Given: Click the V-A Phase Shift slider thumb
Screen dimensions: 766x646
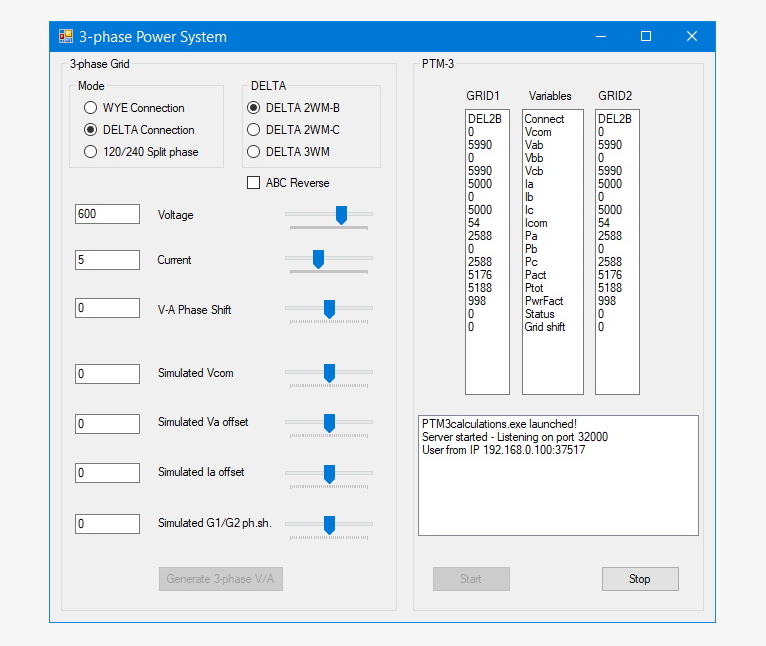Looking at the screenshot, I should tap(330, 309).
